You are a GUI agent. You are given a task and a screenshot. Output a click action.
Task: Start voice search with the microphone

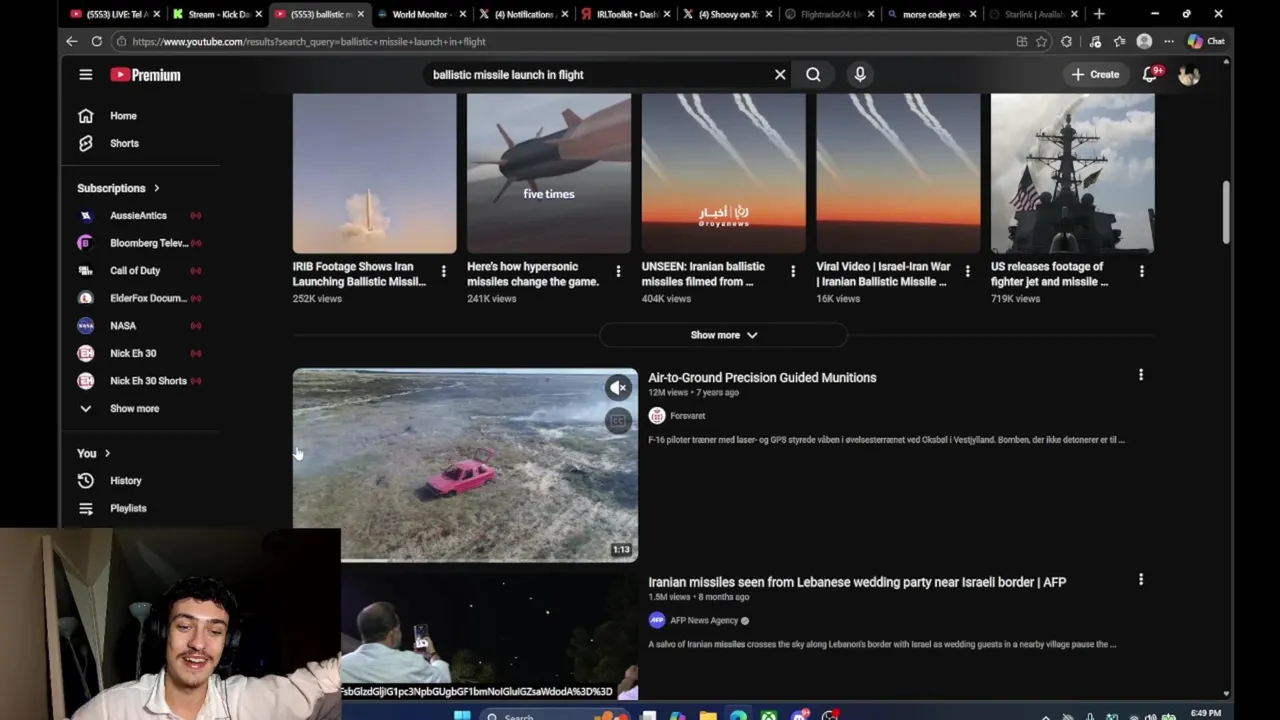pyautogui.click(x=860, y=74)
